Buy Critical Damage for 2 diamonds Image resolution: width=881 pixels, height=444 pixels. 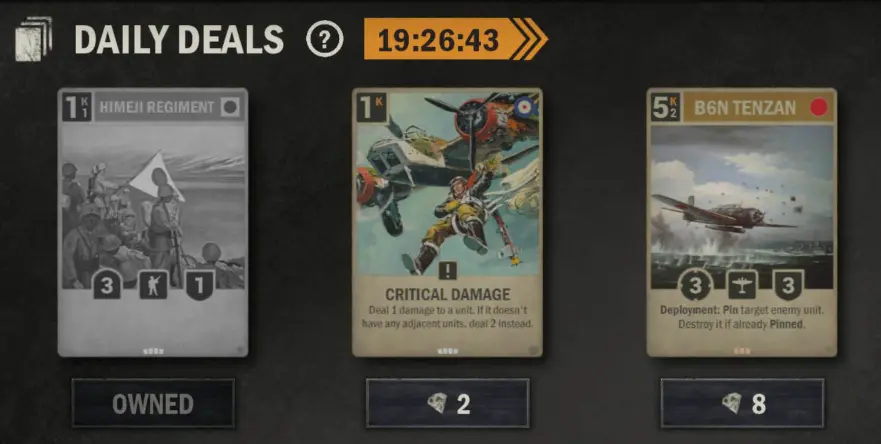point(447,403)
